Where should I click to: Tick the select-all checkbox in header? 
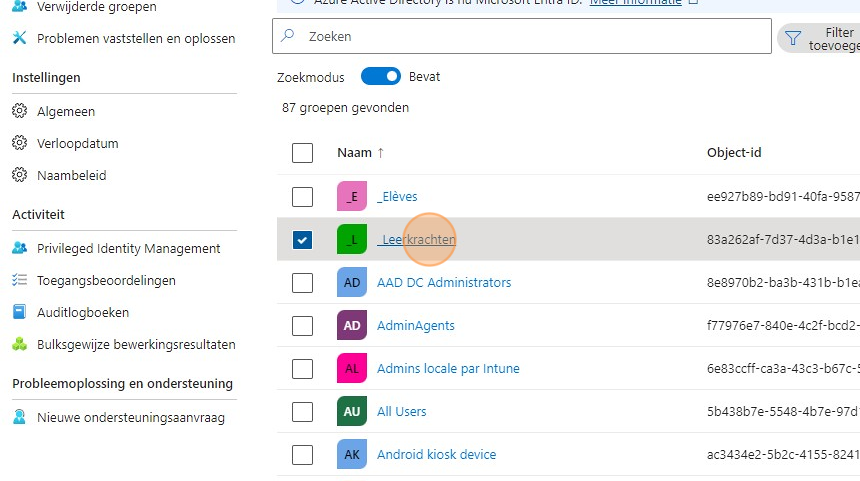point(302,153)
